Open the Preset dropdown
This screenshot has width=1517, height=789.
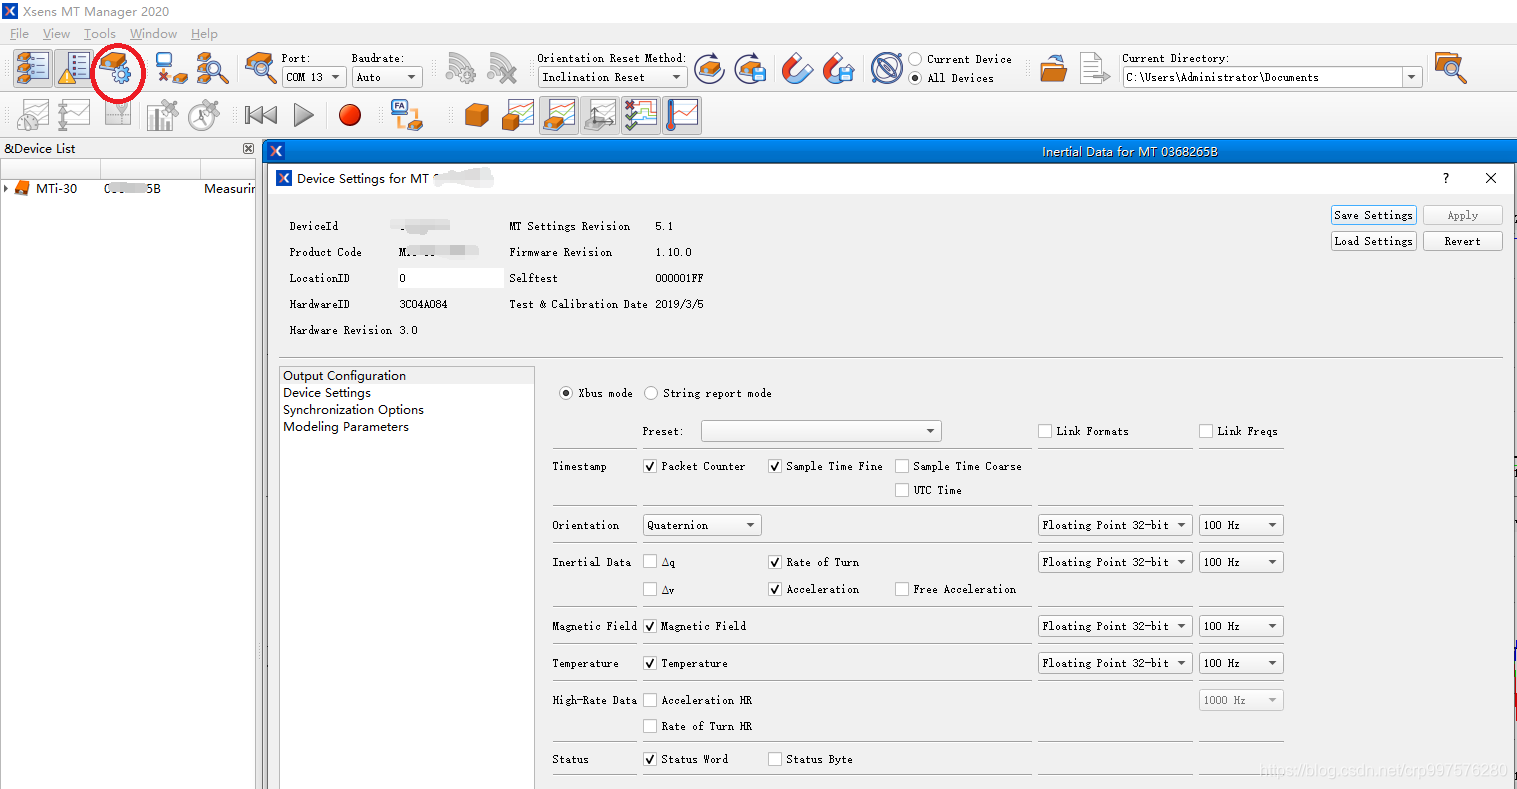tap(821, 431)
